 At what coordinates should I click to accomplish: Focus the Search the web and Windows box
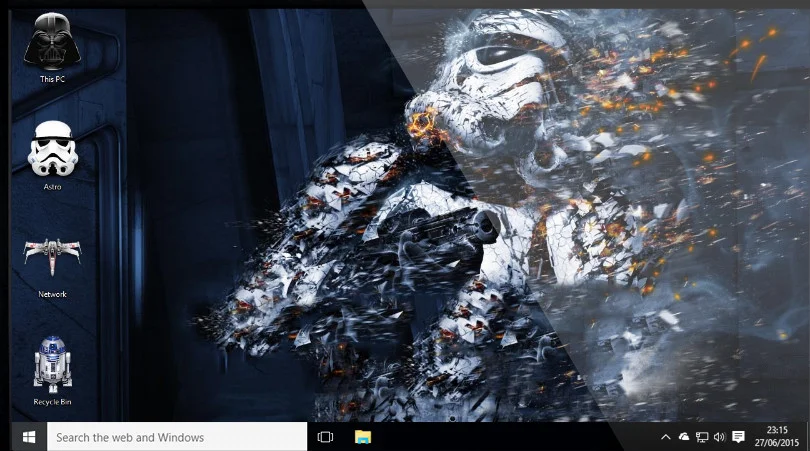click(177, 437)
